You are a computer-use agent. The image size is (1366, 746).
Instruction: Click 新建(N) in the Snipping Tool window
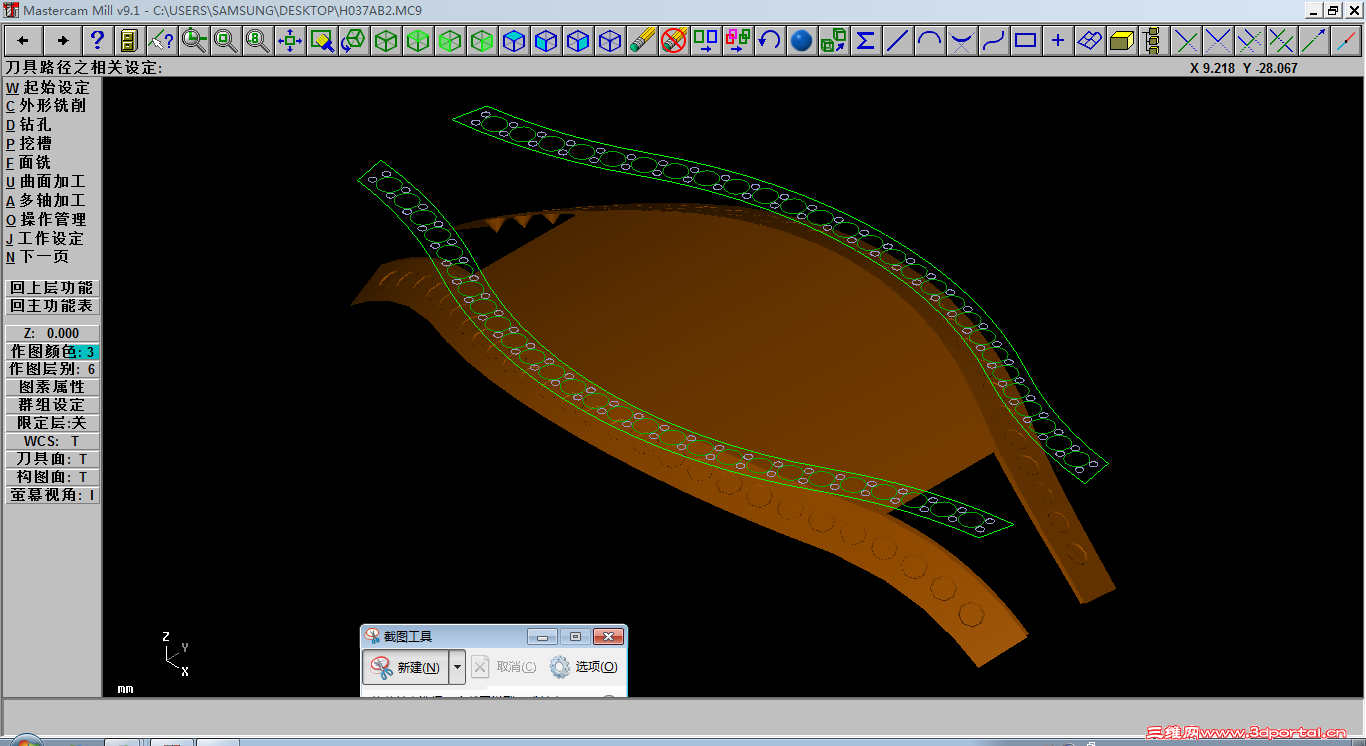tap(405, 667)
